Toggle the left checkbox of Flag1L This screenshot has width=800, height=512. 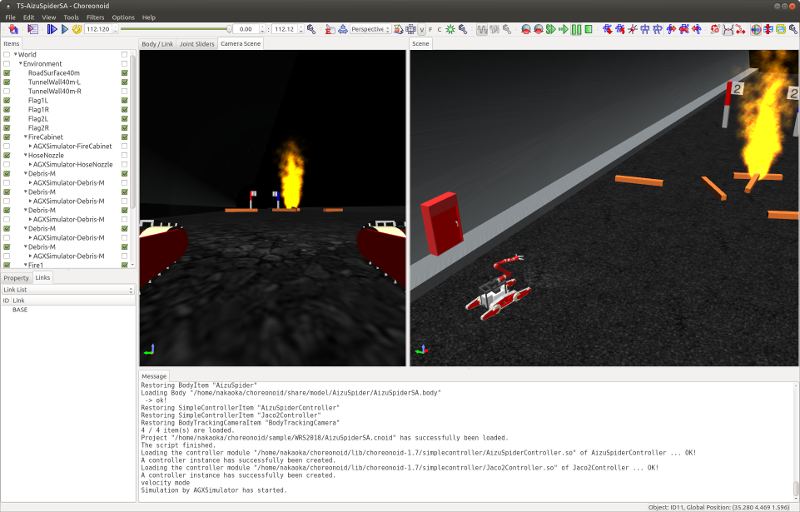click(7, 100)
